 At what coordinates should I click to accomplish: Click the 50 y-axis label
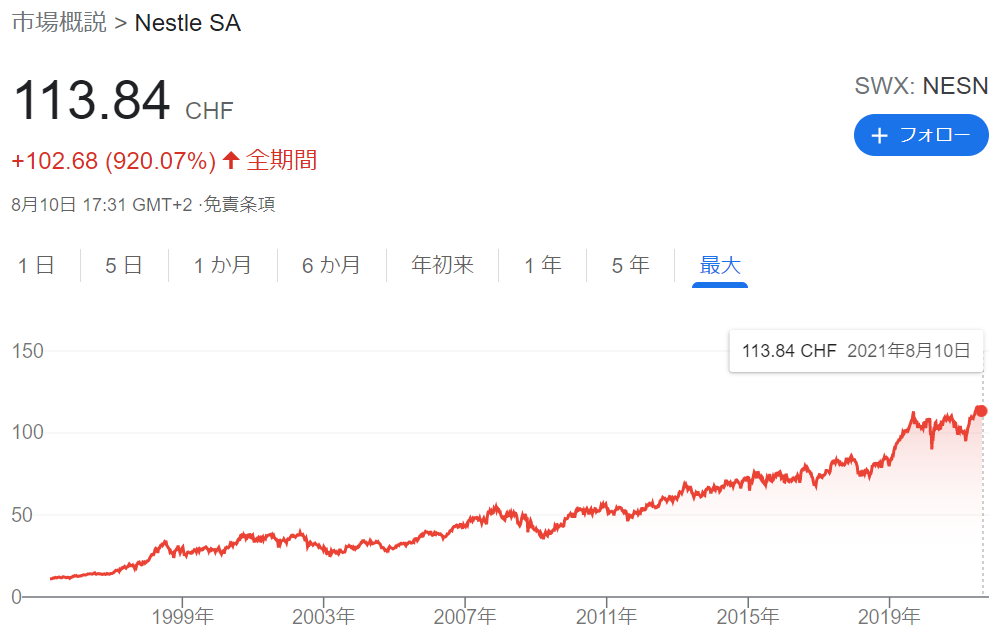click(22, 515)
